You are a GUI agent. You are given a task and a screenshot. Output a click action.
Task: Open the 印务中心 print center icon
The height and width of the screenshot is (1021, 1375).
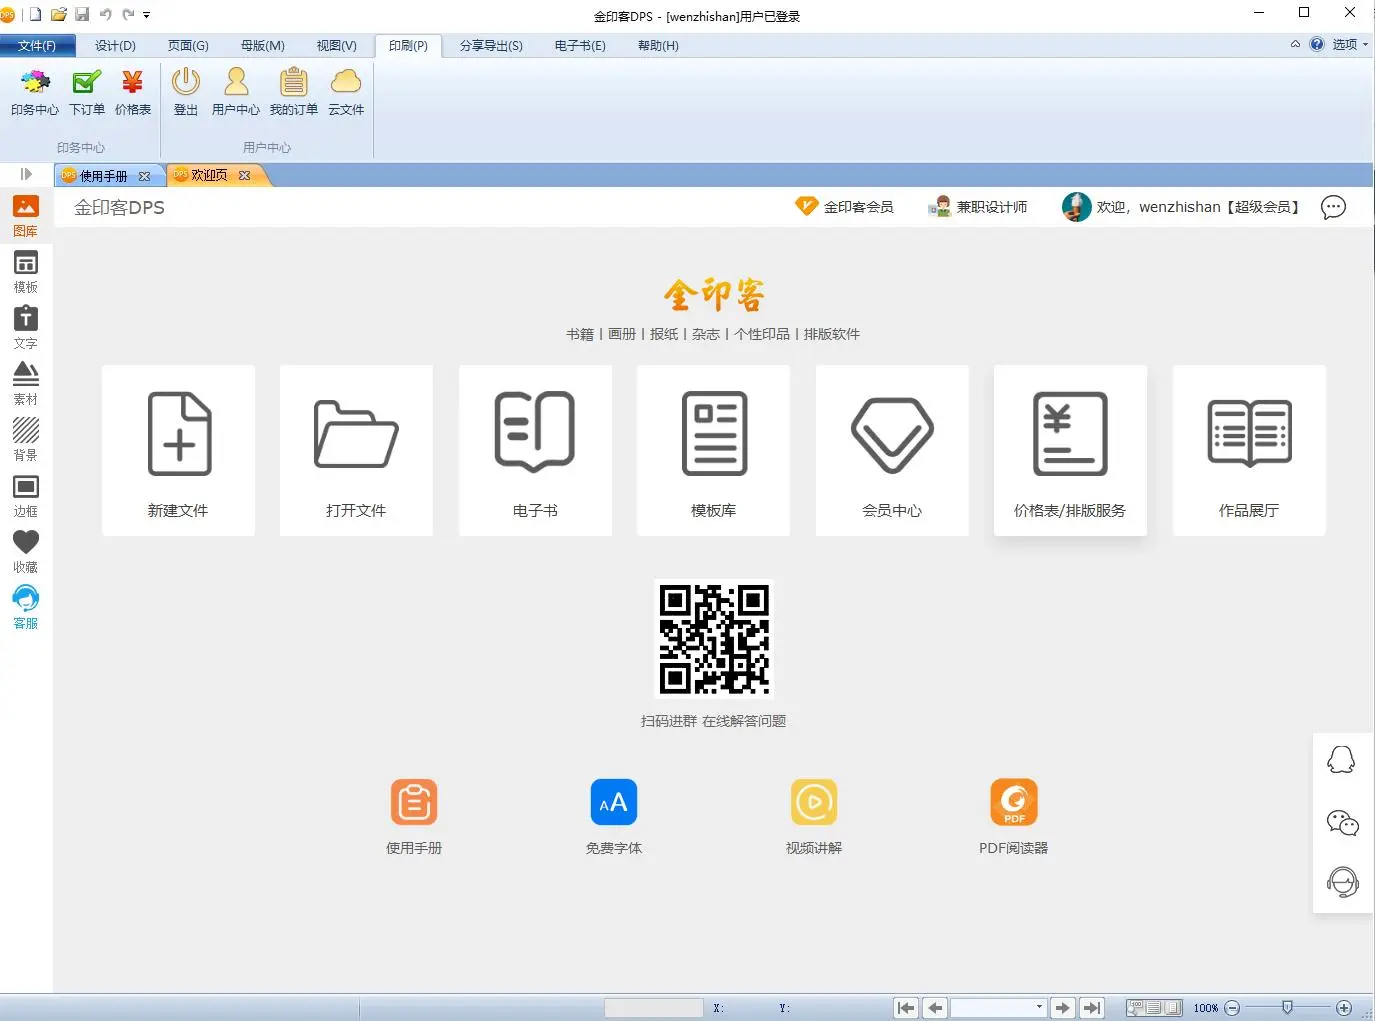(x=35, y=92)
